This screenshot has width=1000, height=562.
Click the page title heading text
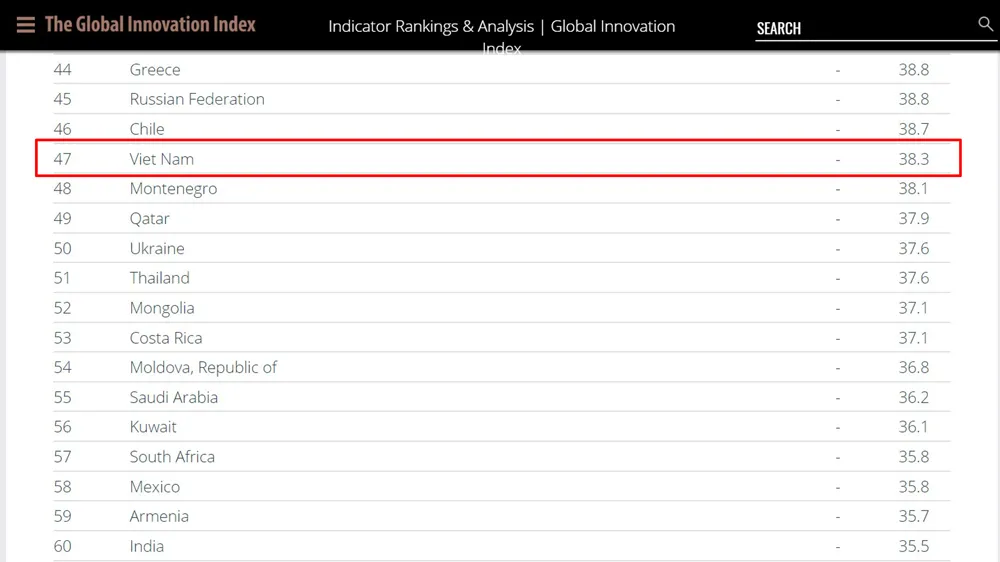click(501, 27)
